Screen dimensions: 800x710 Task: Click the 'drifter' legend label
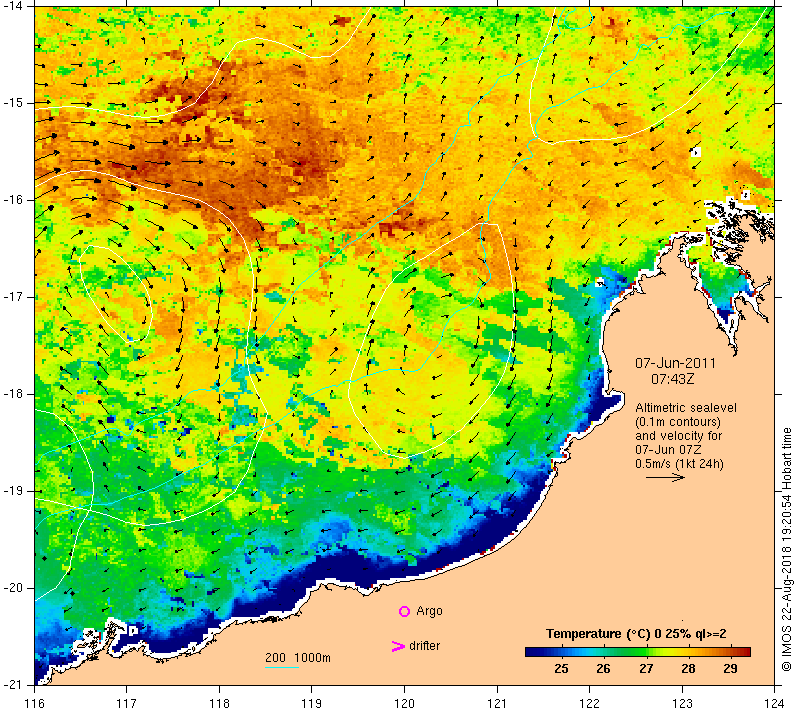coord(424,646)
